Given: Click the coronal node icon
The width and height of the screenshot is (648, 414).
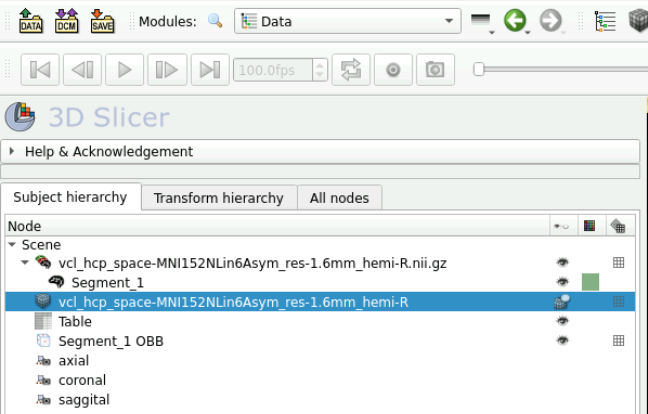Looking at the screenshot, I should coord(43,380).
